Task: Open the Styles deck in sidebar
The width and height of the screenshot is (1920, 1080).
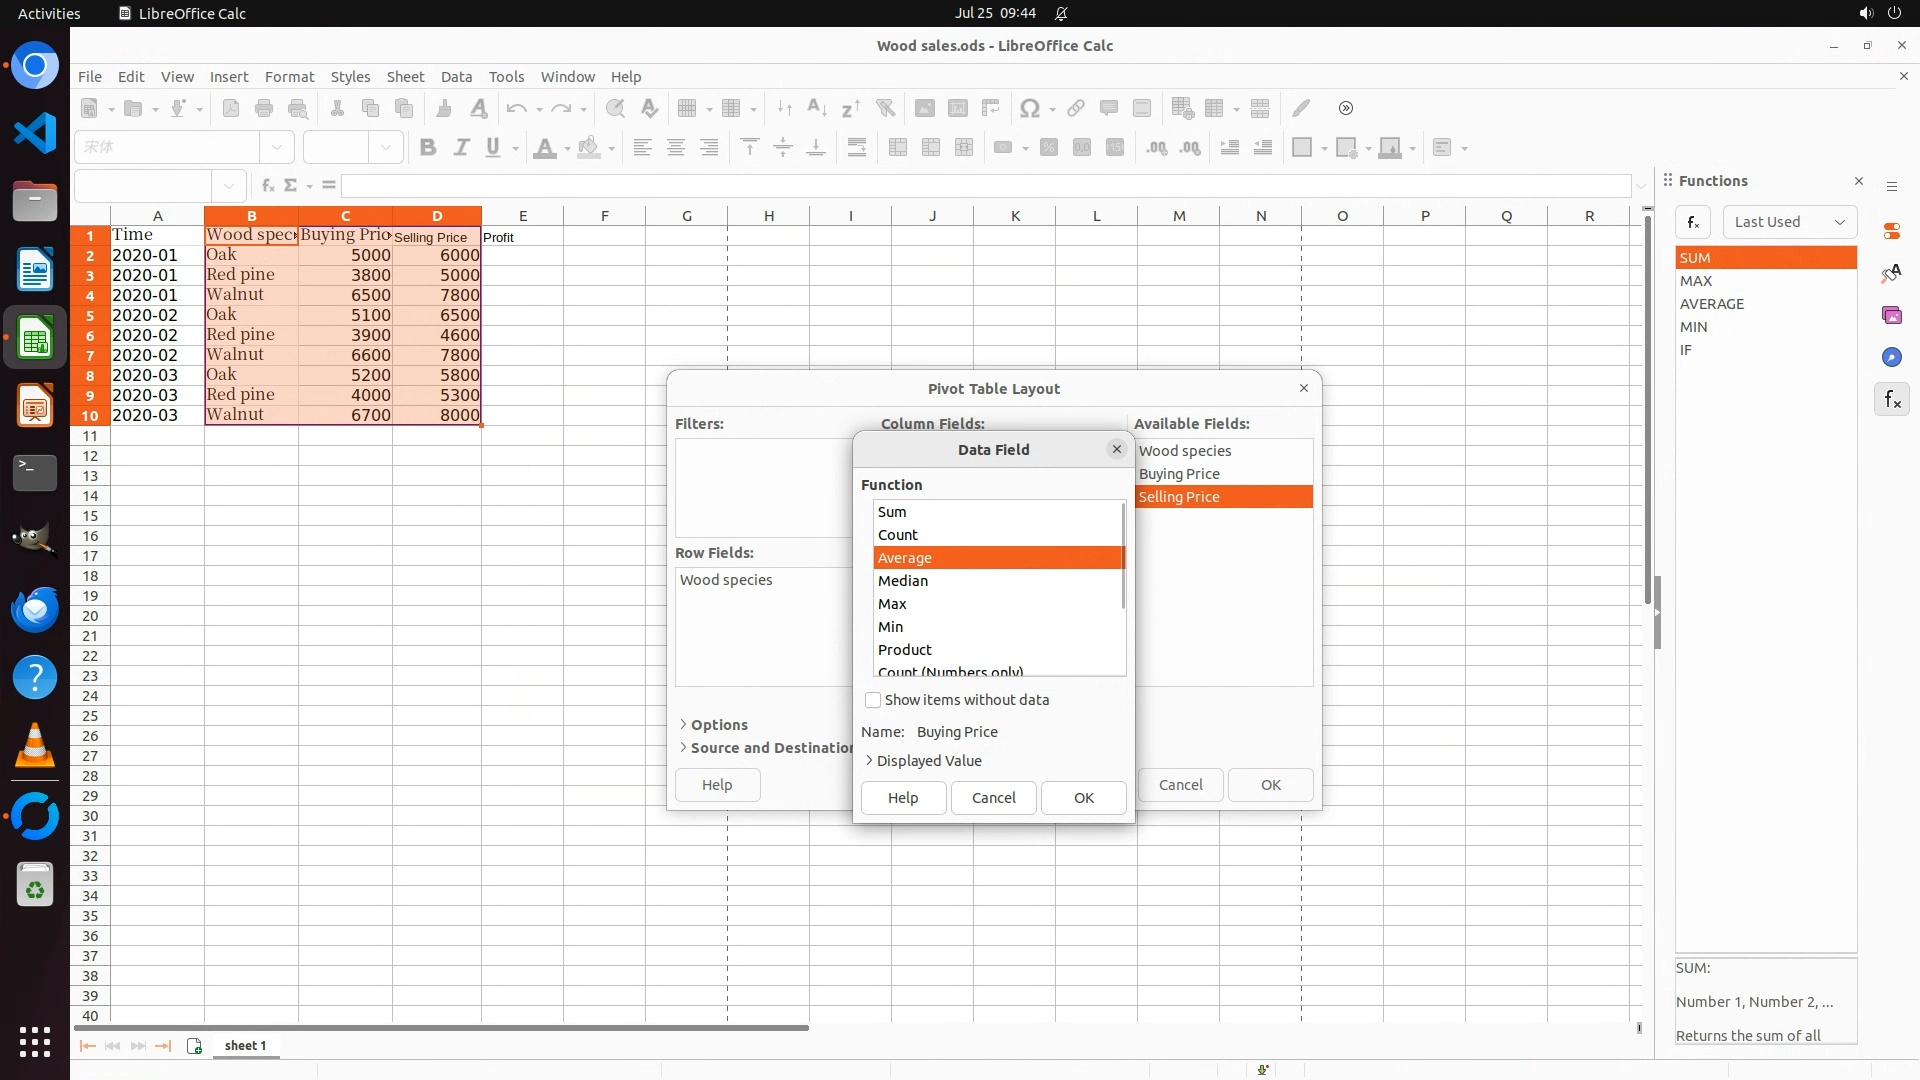Action: click(1891, 273)
